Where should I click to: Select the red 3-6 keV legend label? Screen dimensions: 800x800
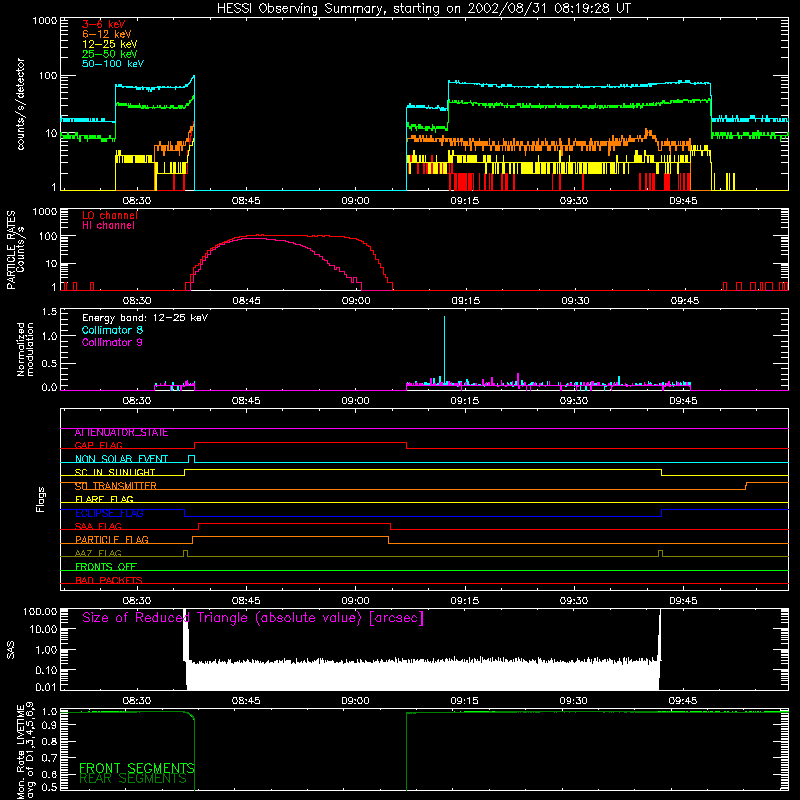tap(103, 24)
